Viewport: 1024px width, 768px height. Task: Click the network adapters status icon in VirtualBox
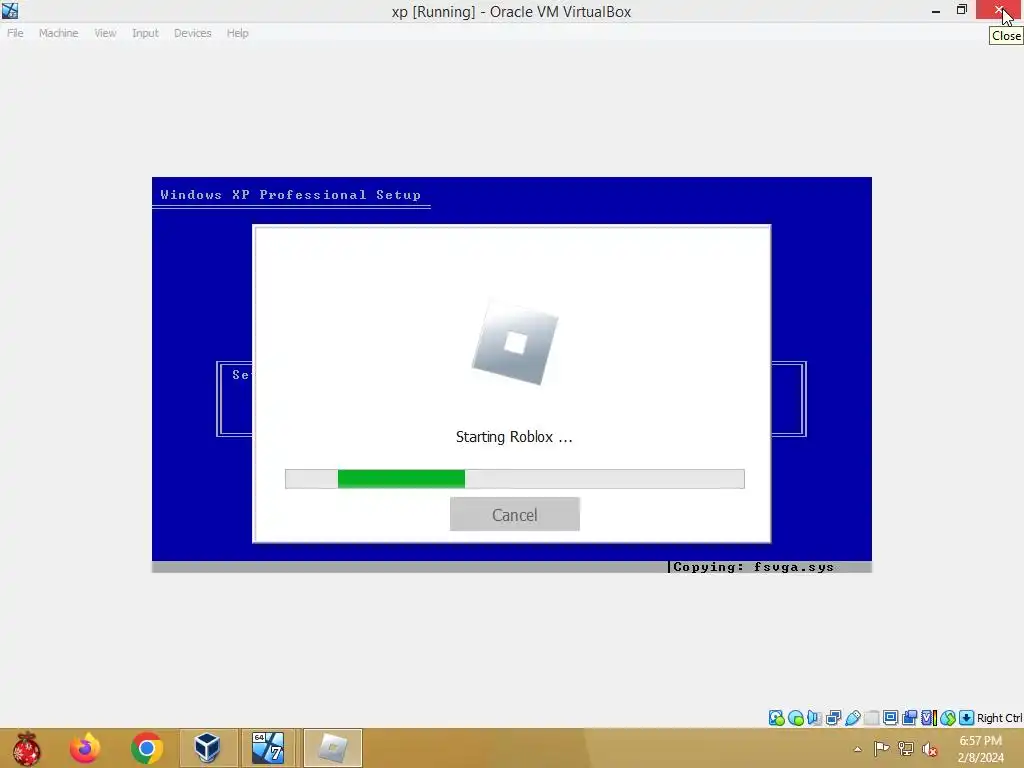pyautogui.click(x=833, y=718)
